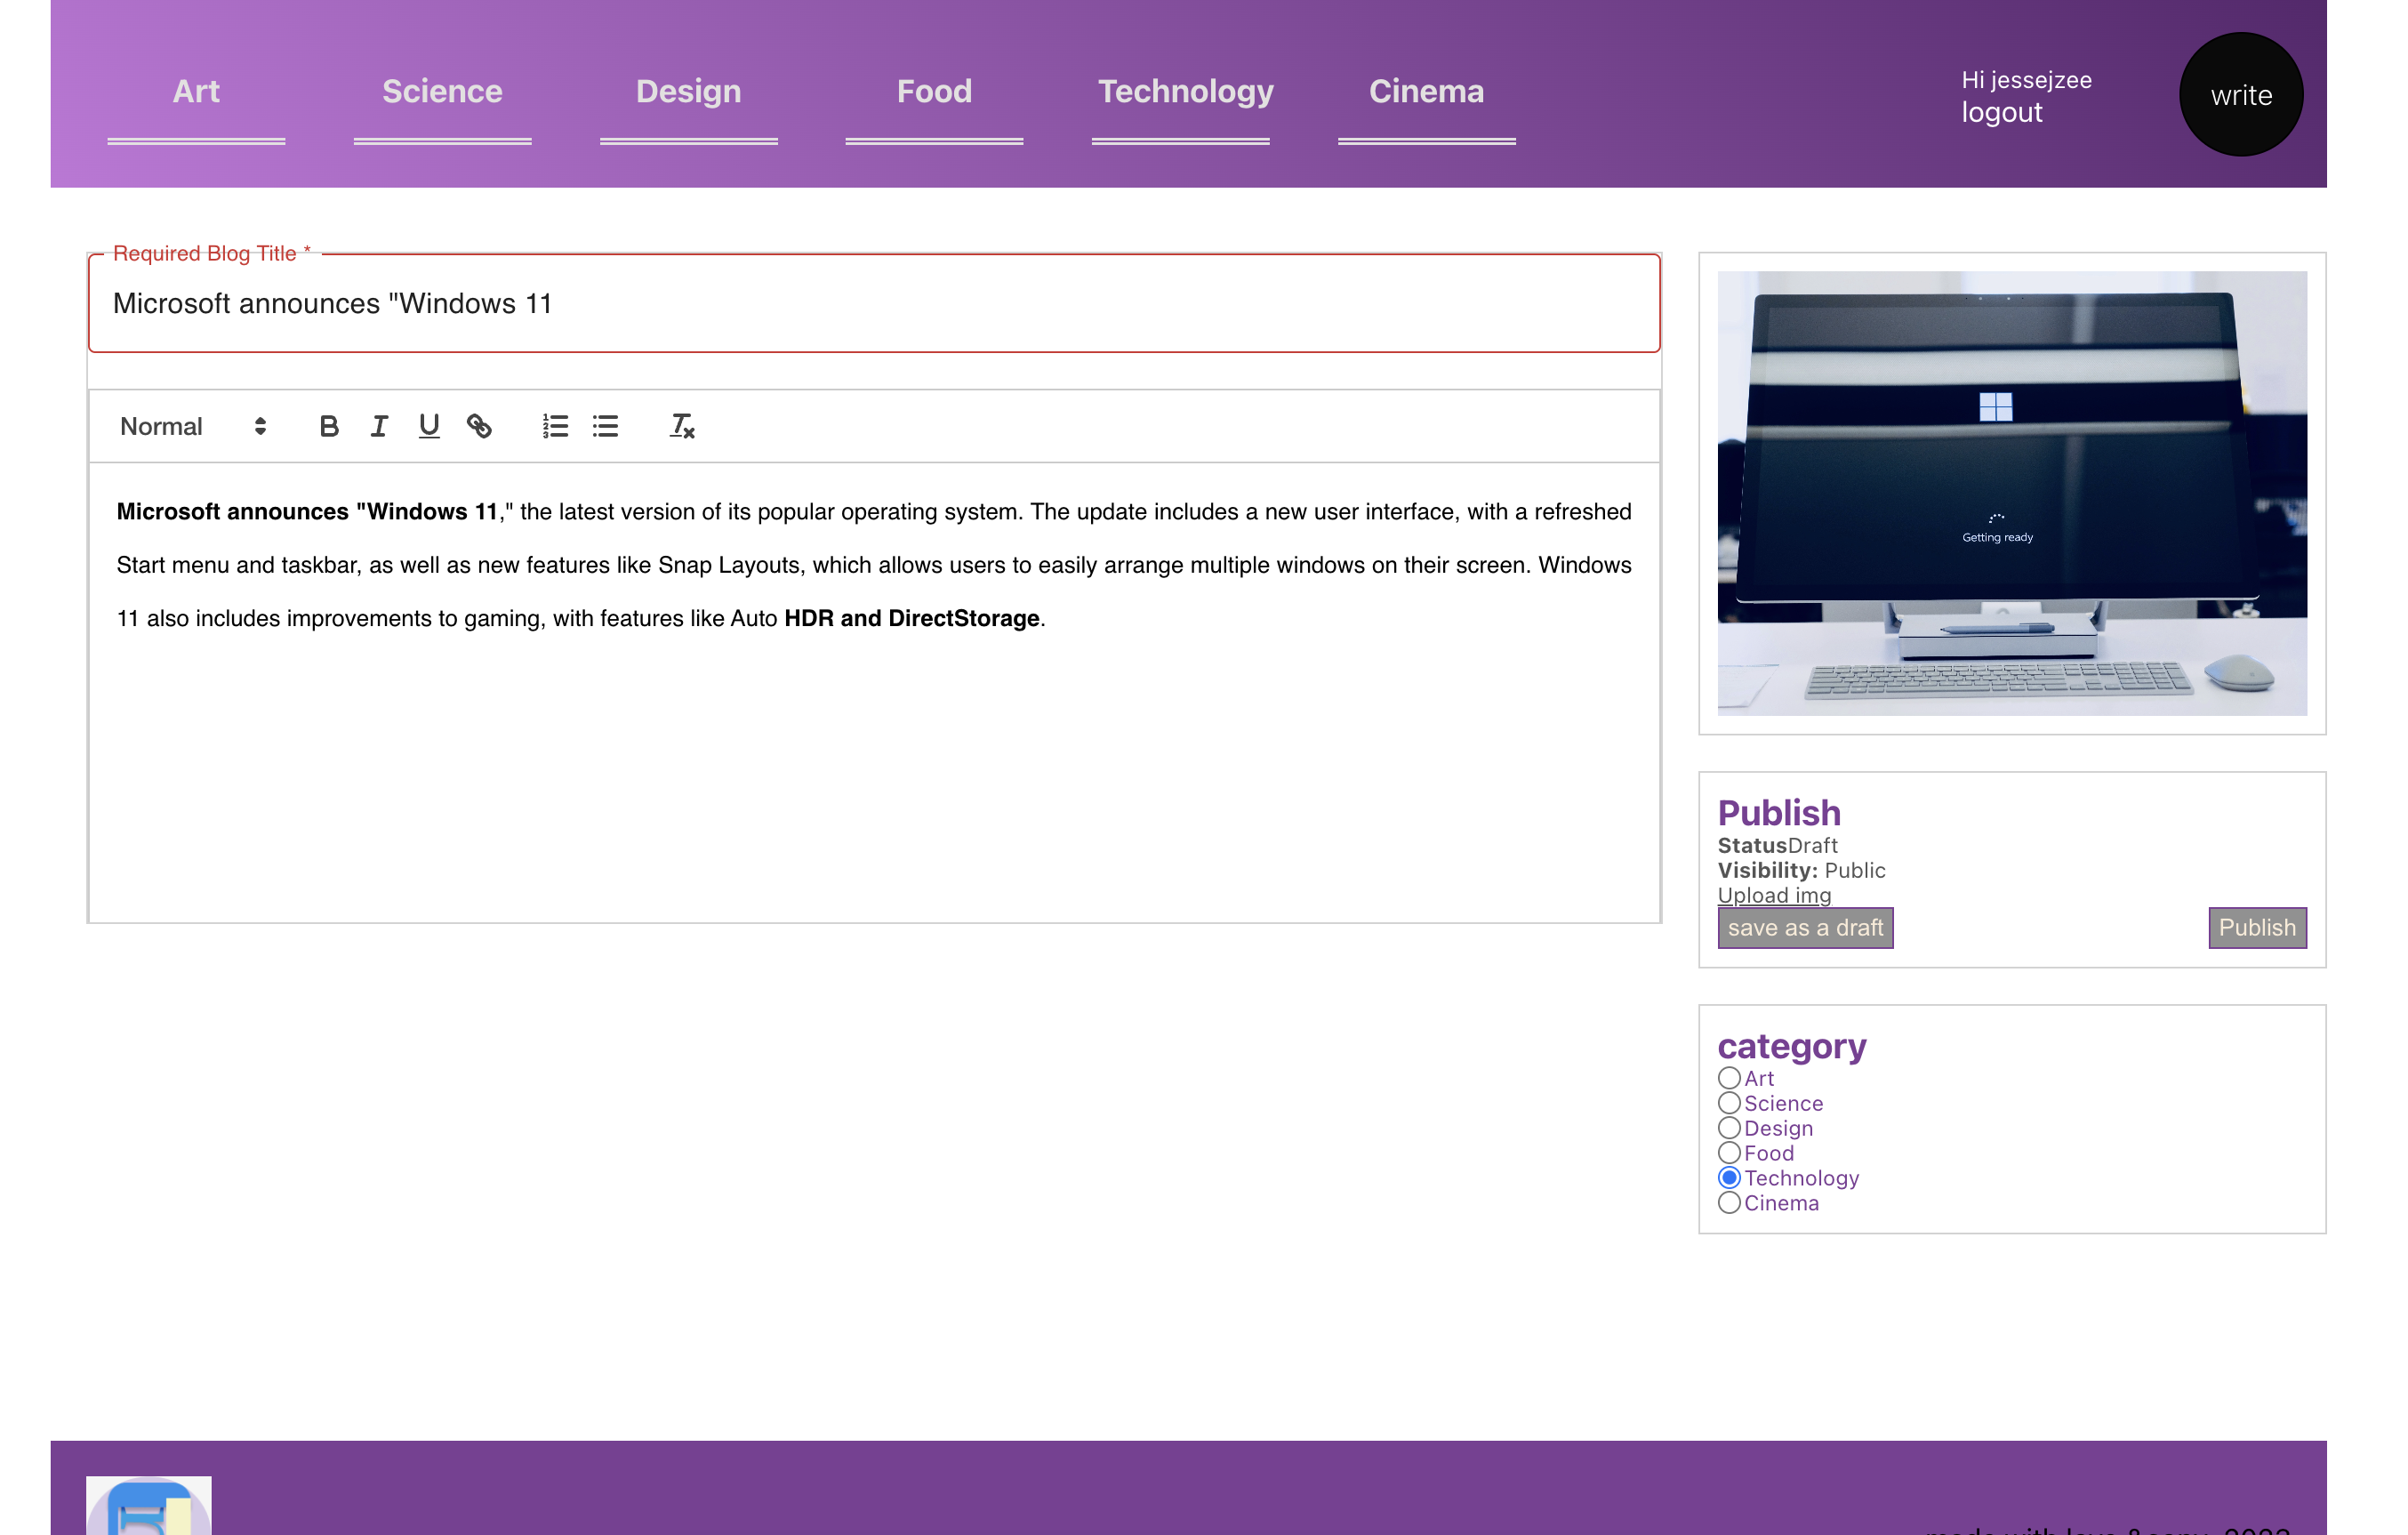Click into the Required Blog Title field
This screenshot has width=2408, height=1535.
873,304
